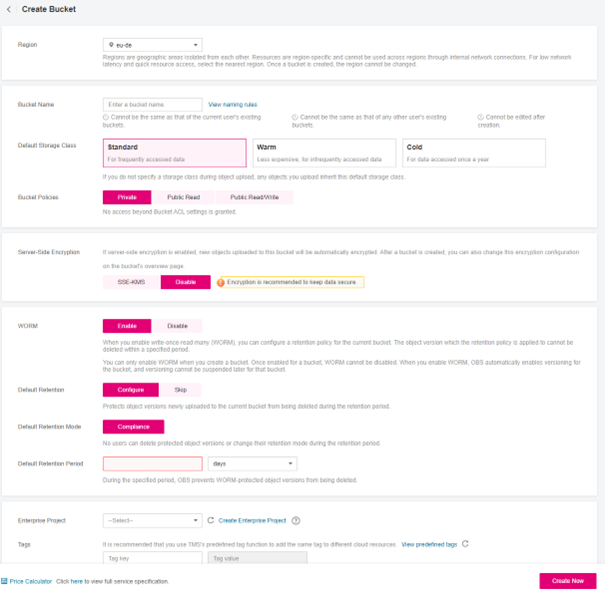Skip the Default Retention configuration
The height and width of the screenshot is (594, 605).
[180, 390]
